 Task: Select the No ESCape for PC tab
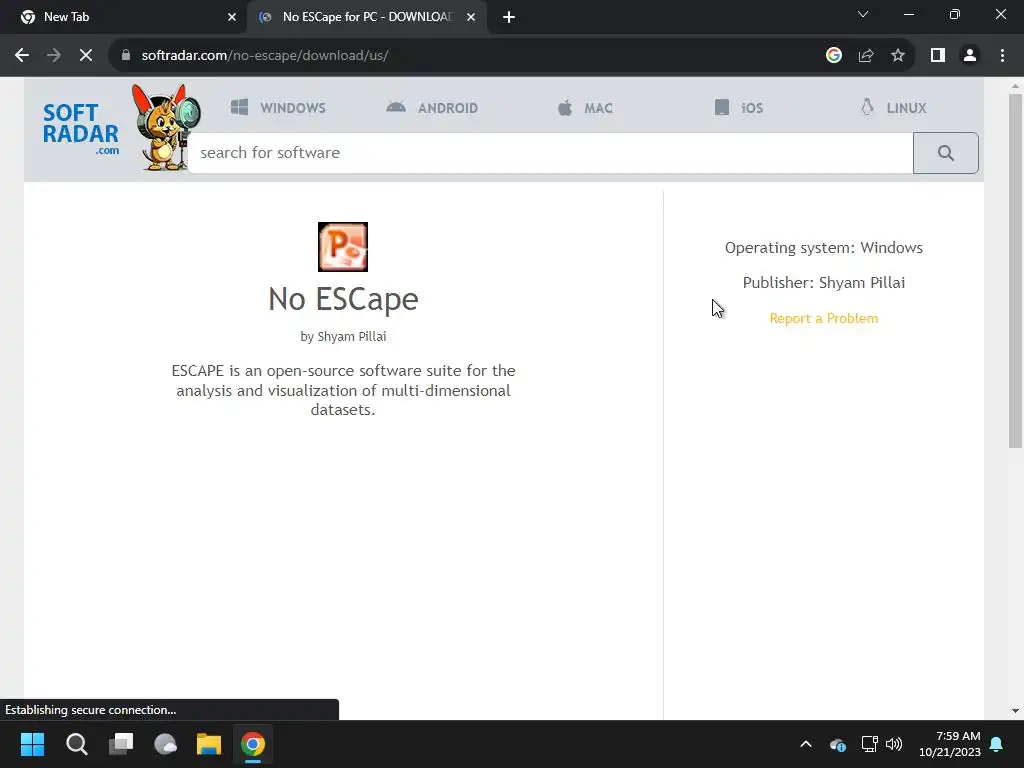click(366, 17)
